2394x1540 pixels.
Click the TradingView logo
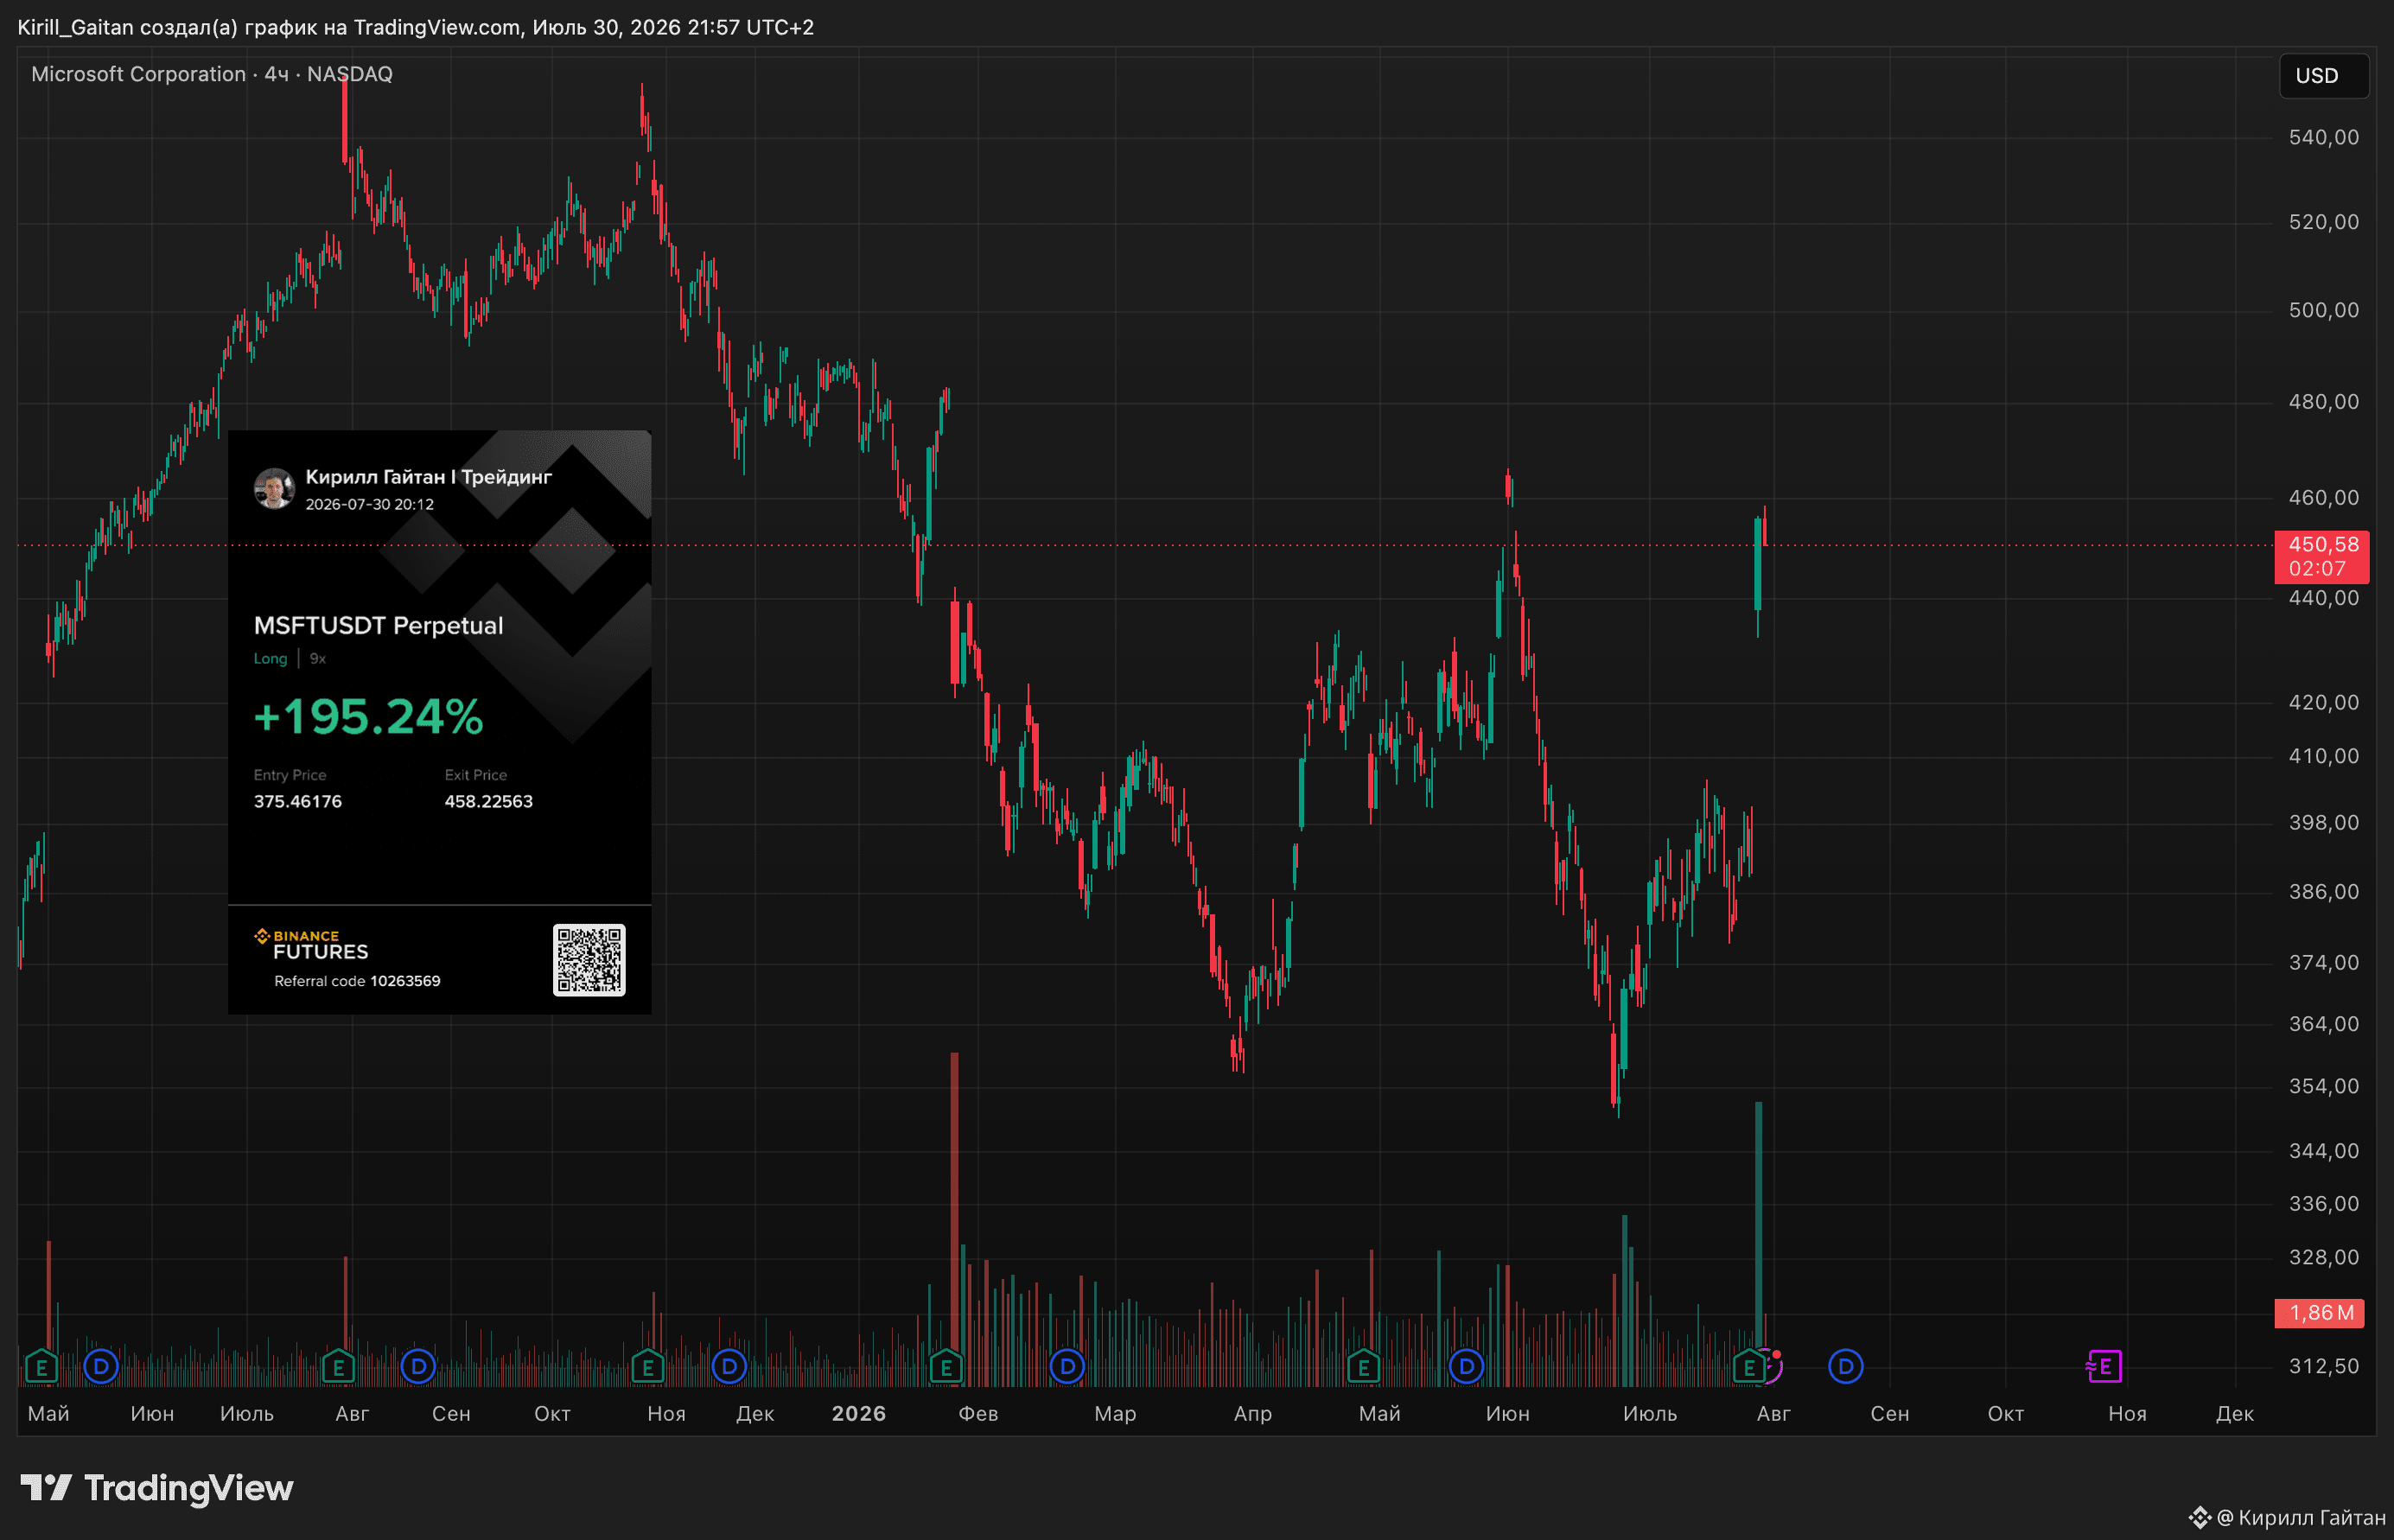click(x=157, y=1488)
